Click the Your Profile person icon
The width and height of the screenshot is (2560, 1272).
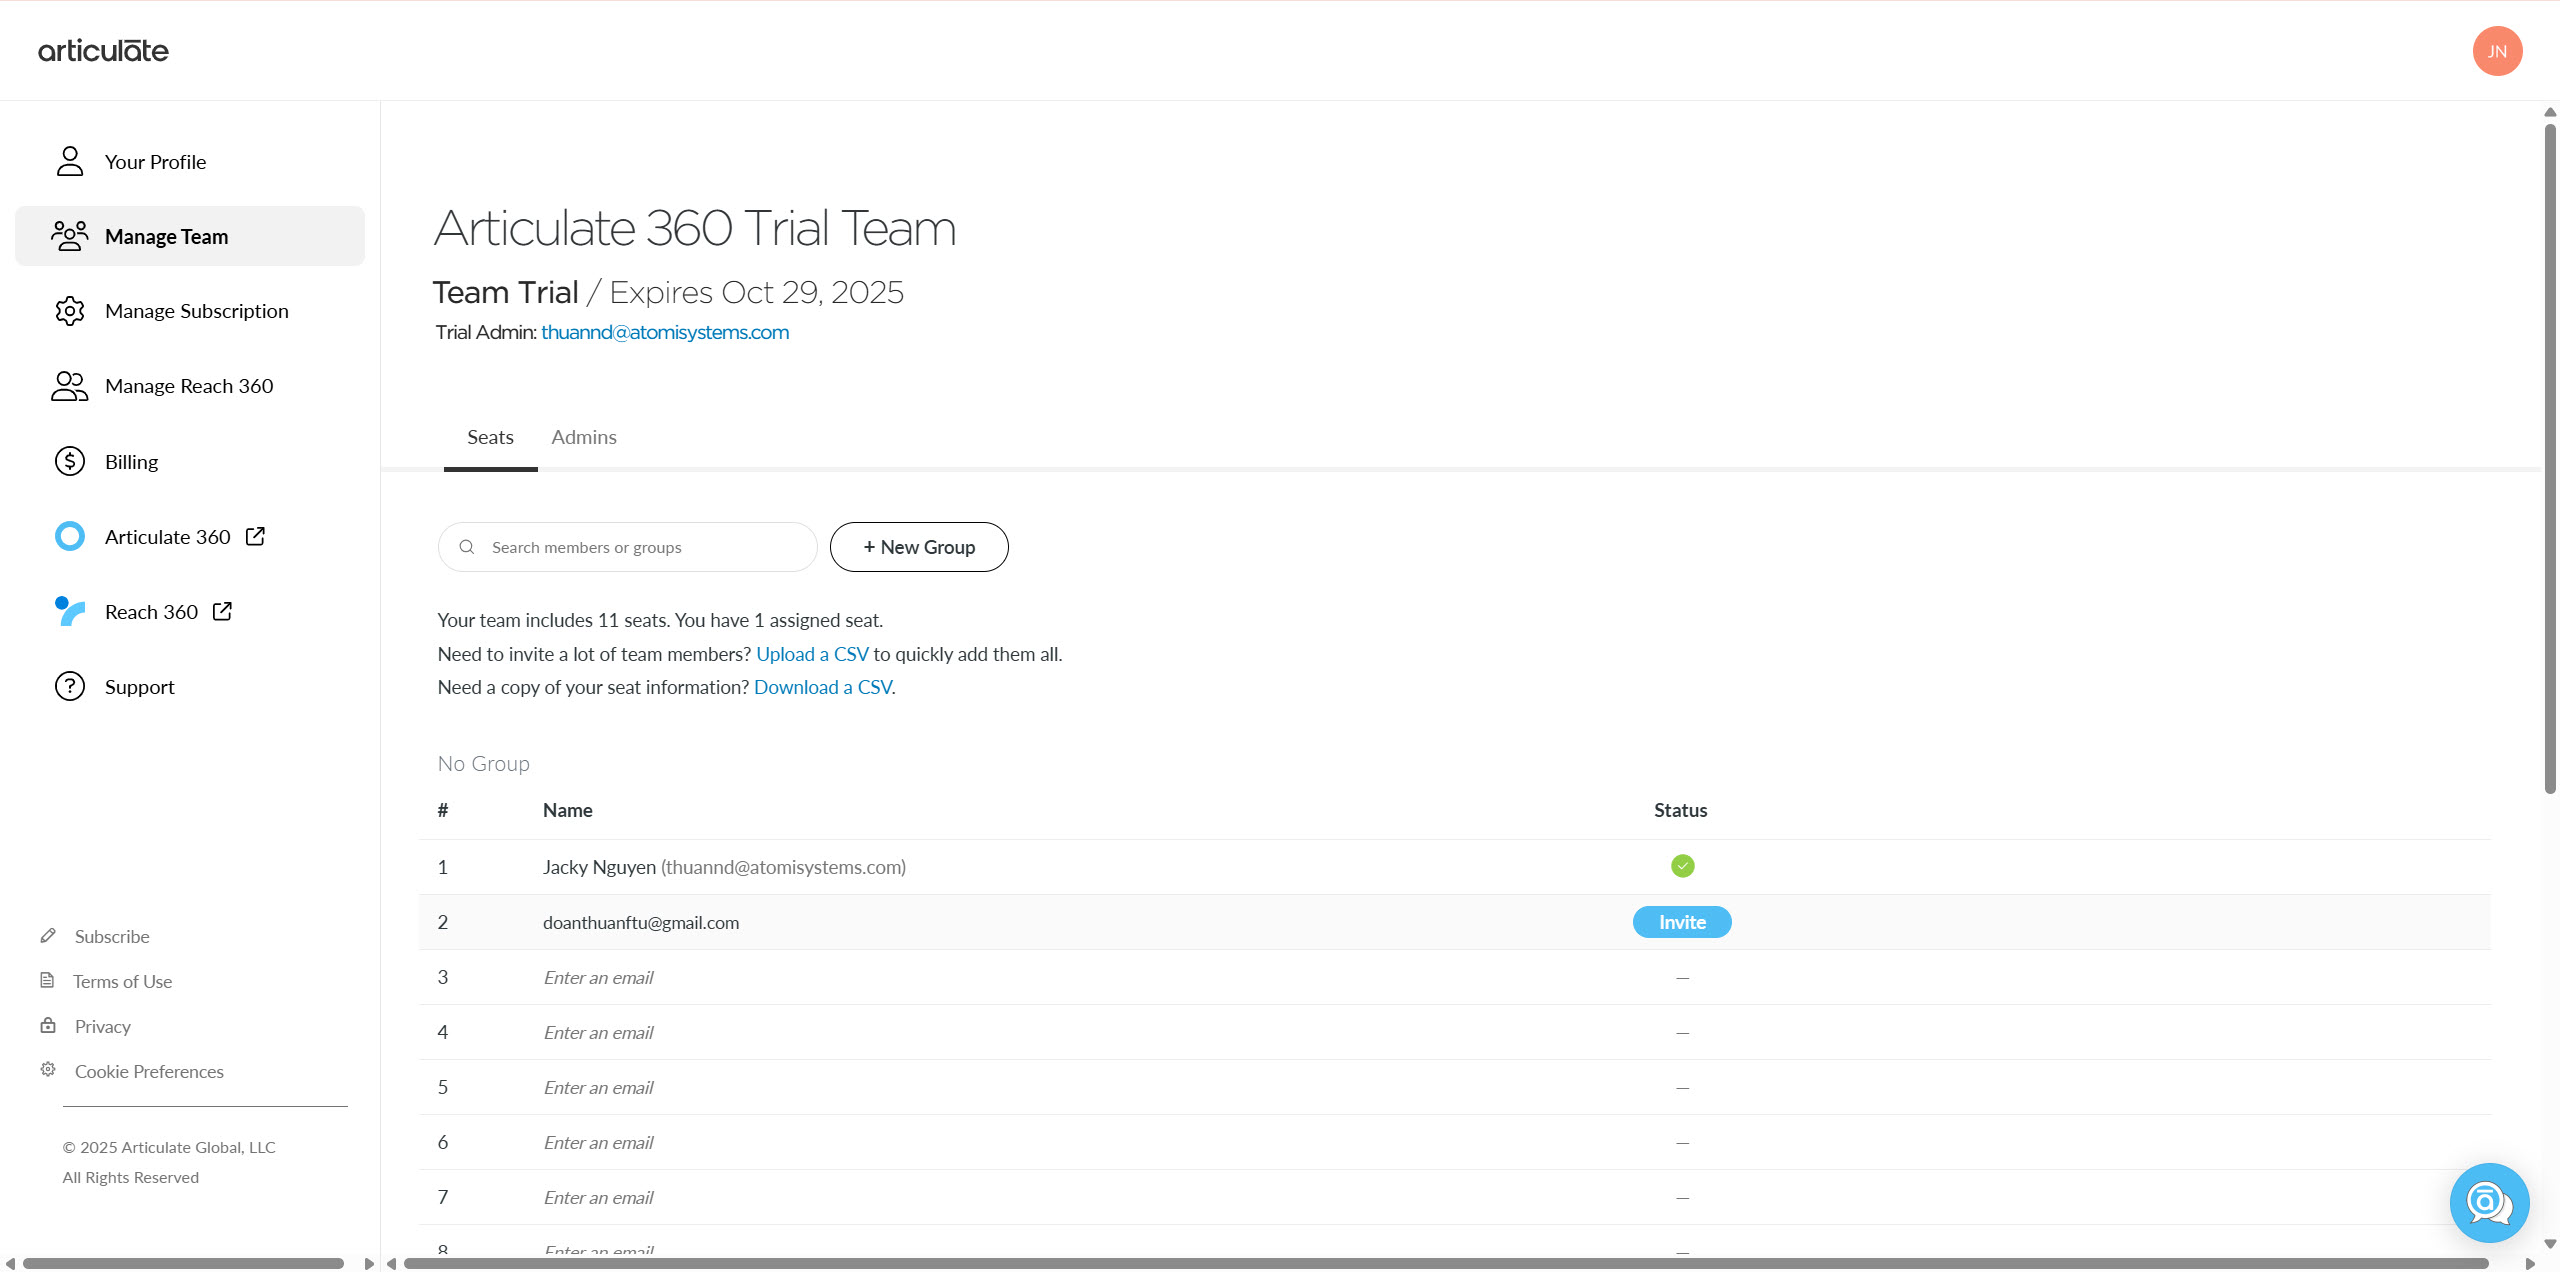pos(70,161)
